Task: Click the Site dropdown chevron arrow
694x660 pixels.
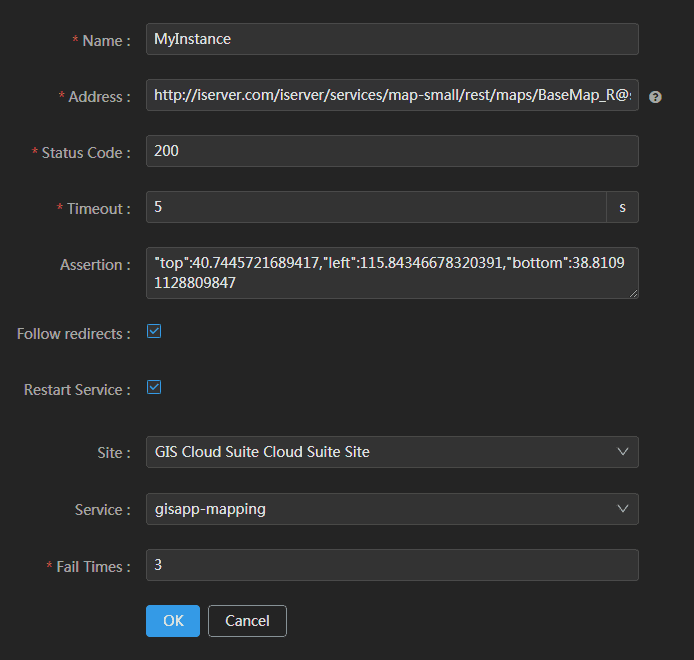Action: coord(623,452)
